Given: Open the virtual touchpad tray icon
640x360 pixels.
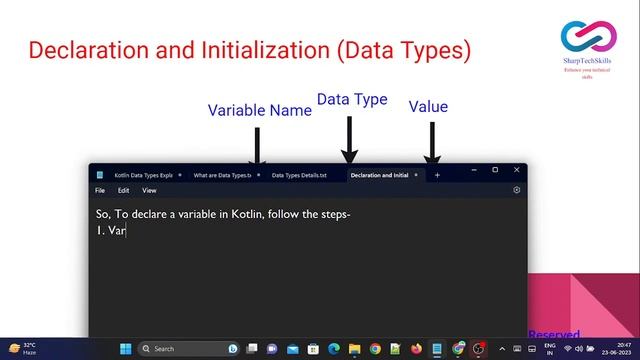Looking at the screenshot, I should click(x=532, y=349).
